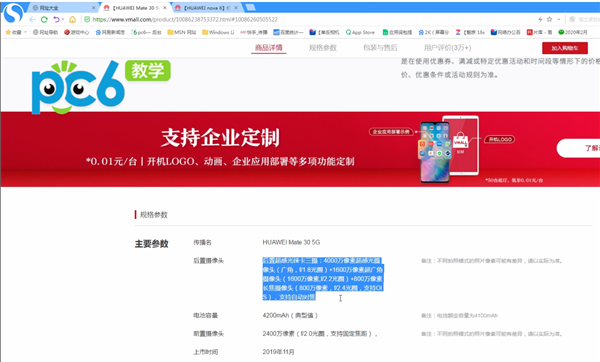
Task: Click the battery 4100mAh remark note
Action: click(459, 316)
